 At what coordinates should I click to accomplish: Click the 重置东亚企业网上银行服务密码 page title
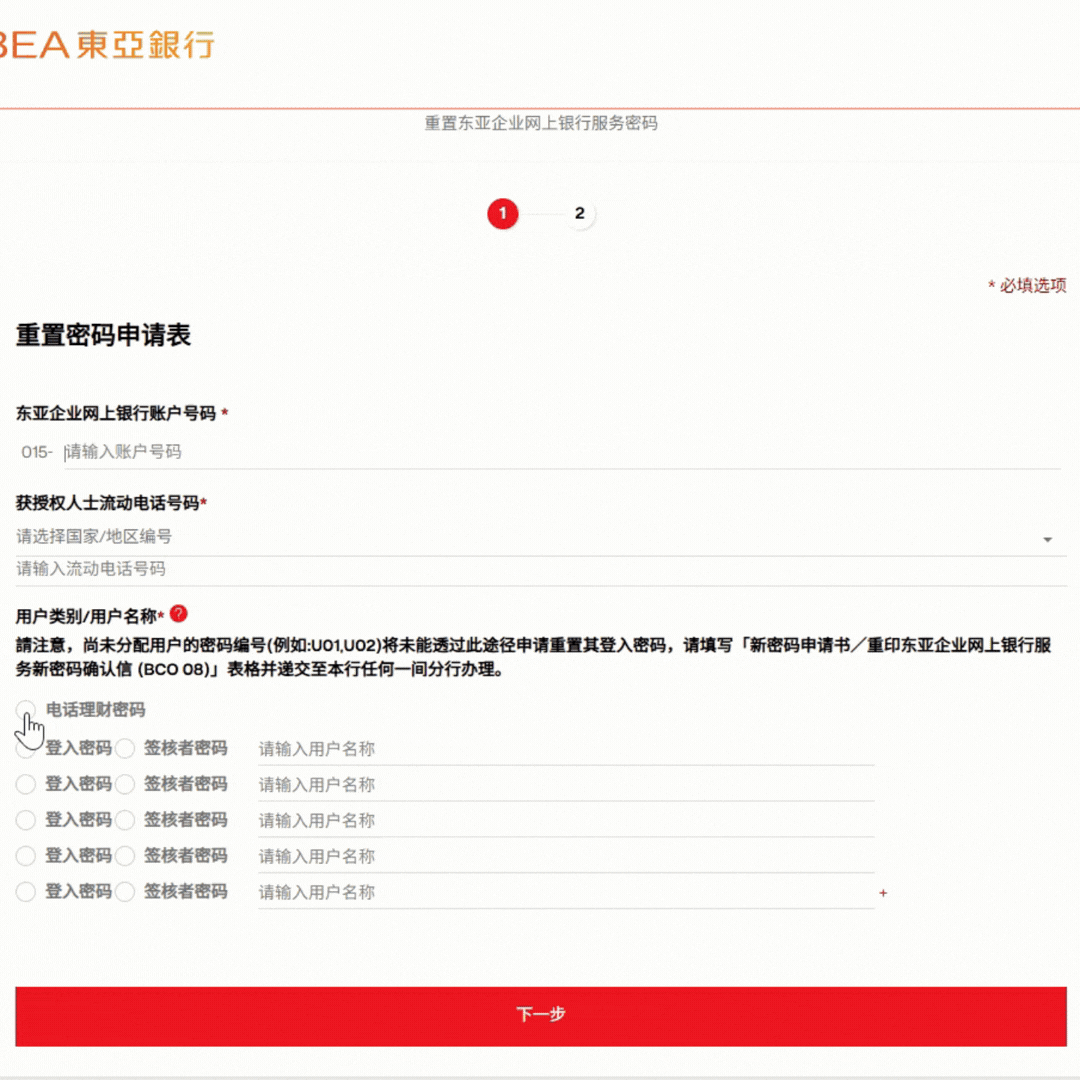[541, 123]
